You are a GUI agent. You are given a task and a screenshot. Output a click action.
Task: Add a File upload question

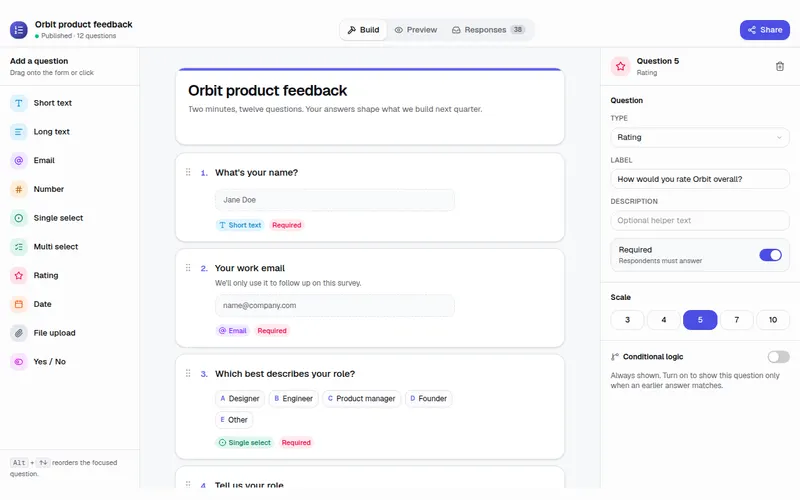coord(69,333)
